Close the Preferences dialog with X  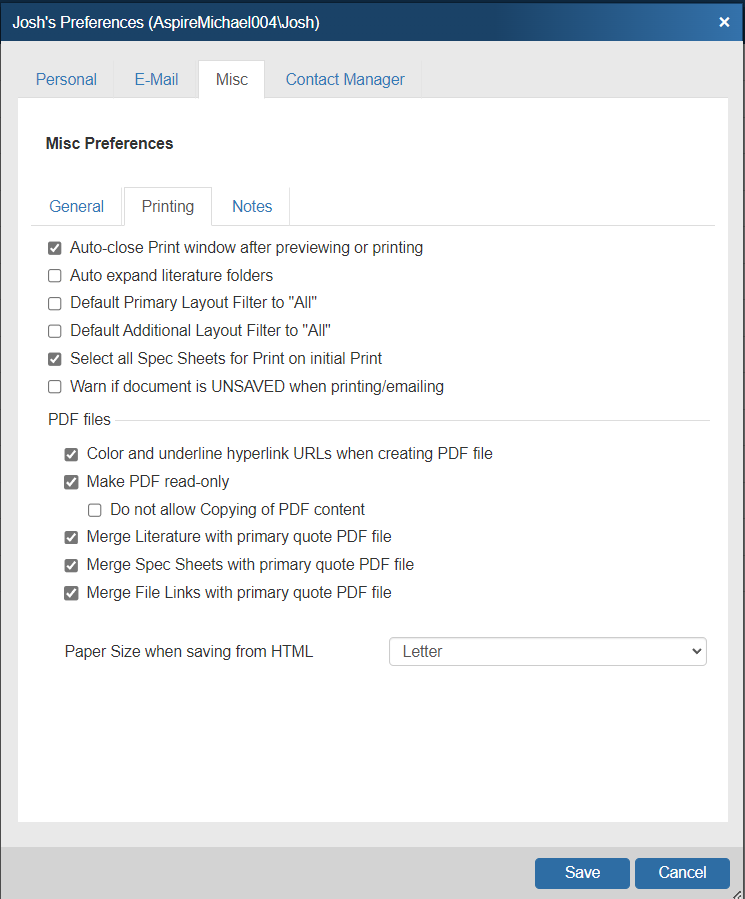click(724, 22)
